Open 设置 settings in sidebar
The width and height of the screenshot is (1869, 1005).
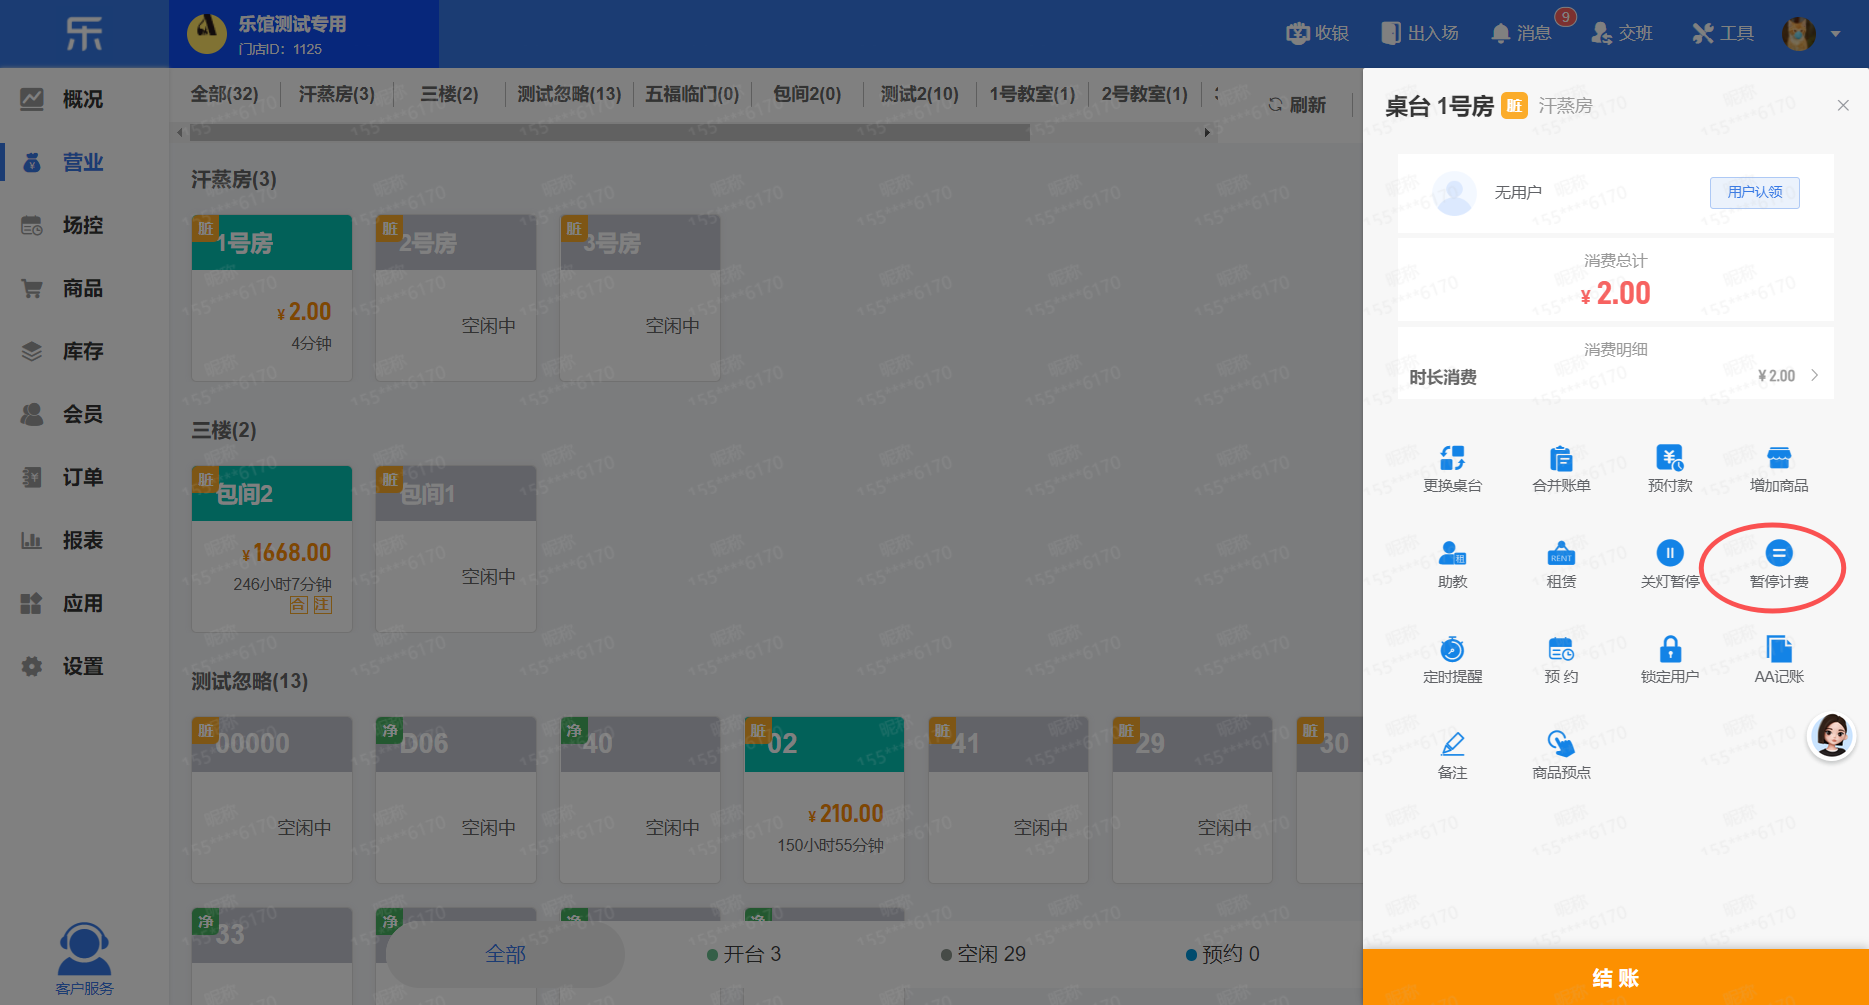click(84, 666)
